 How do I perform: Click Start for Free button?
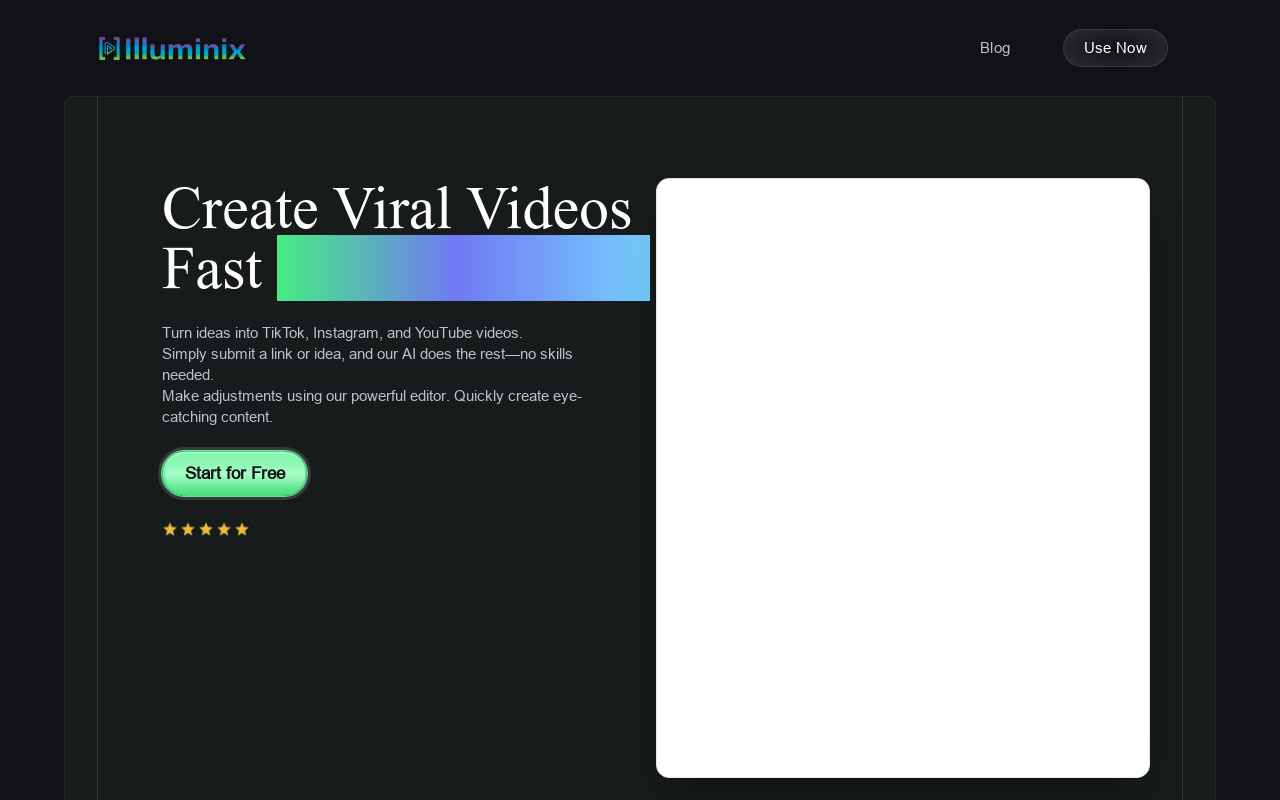coord(235,473)
